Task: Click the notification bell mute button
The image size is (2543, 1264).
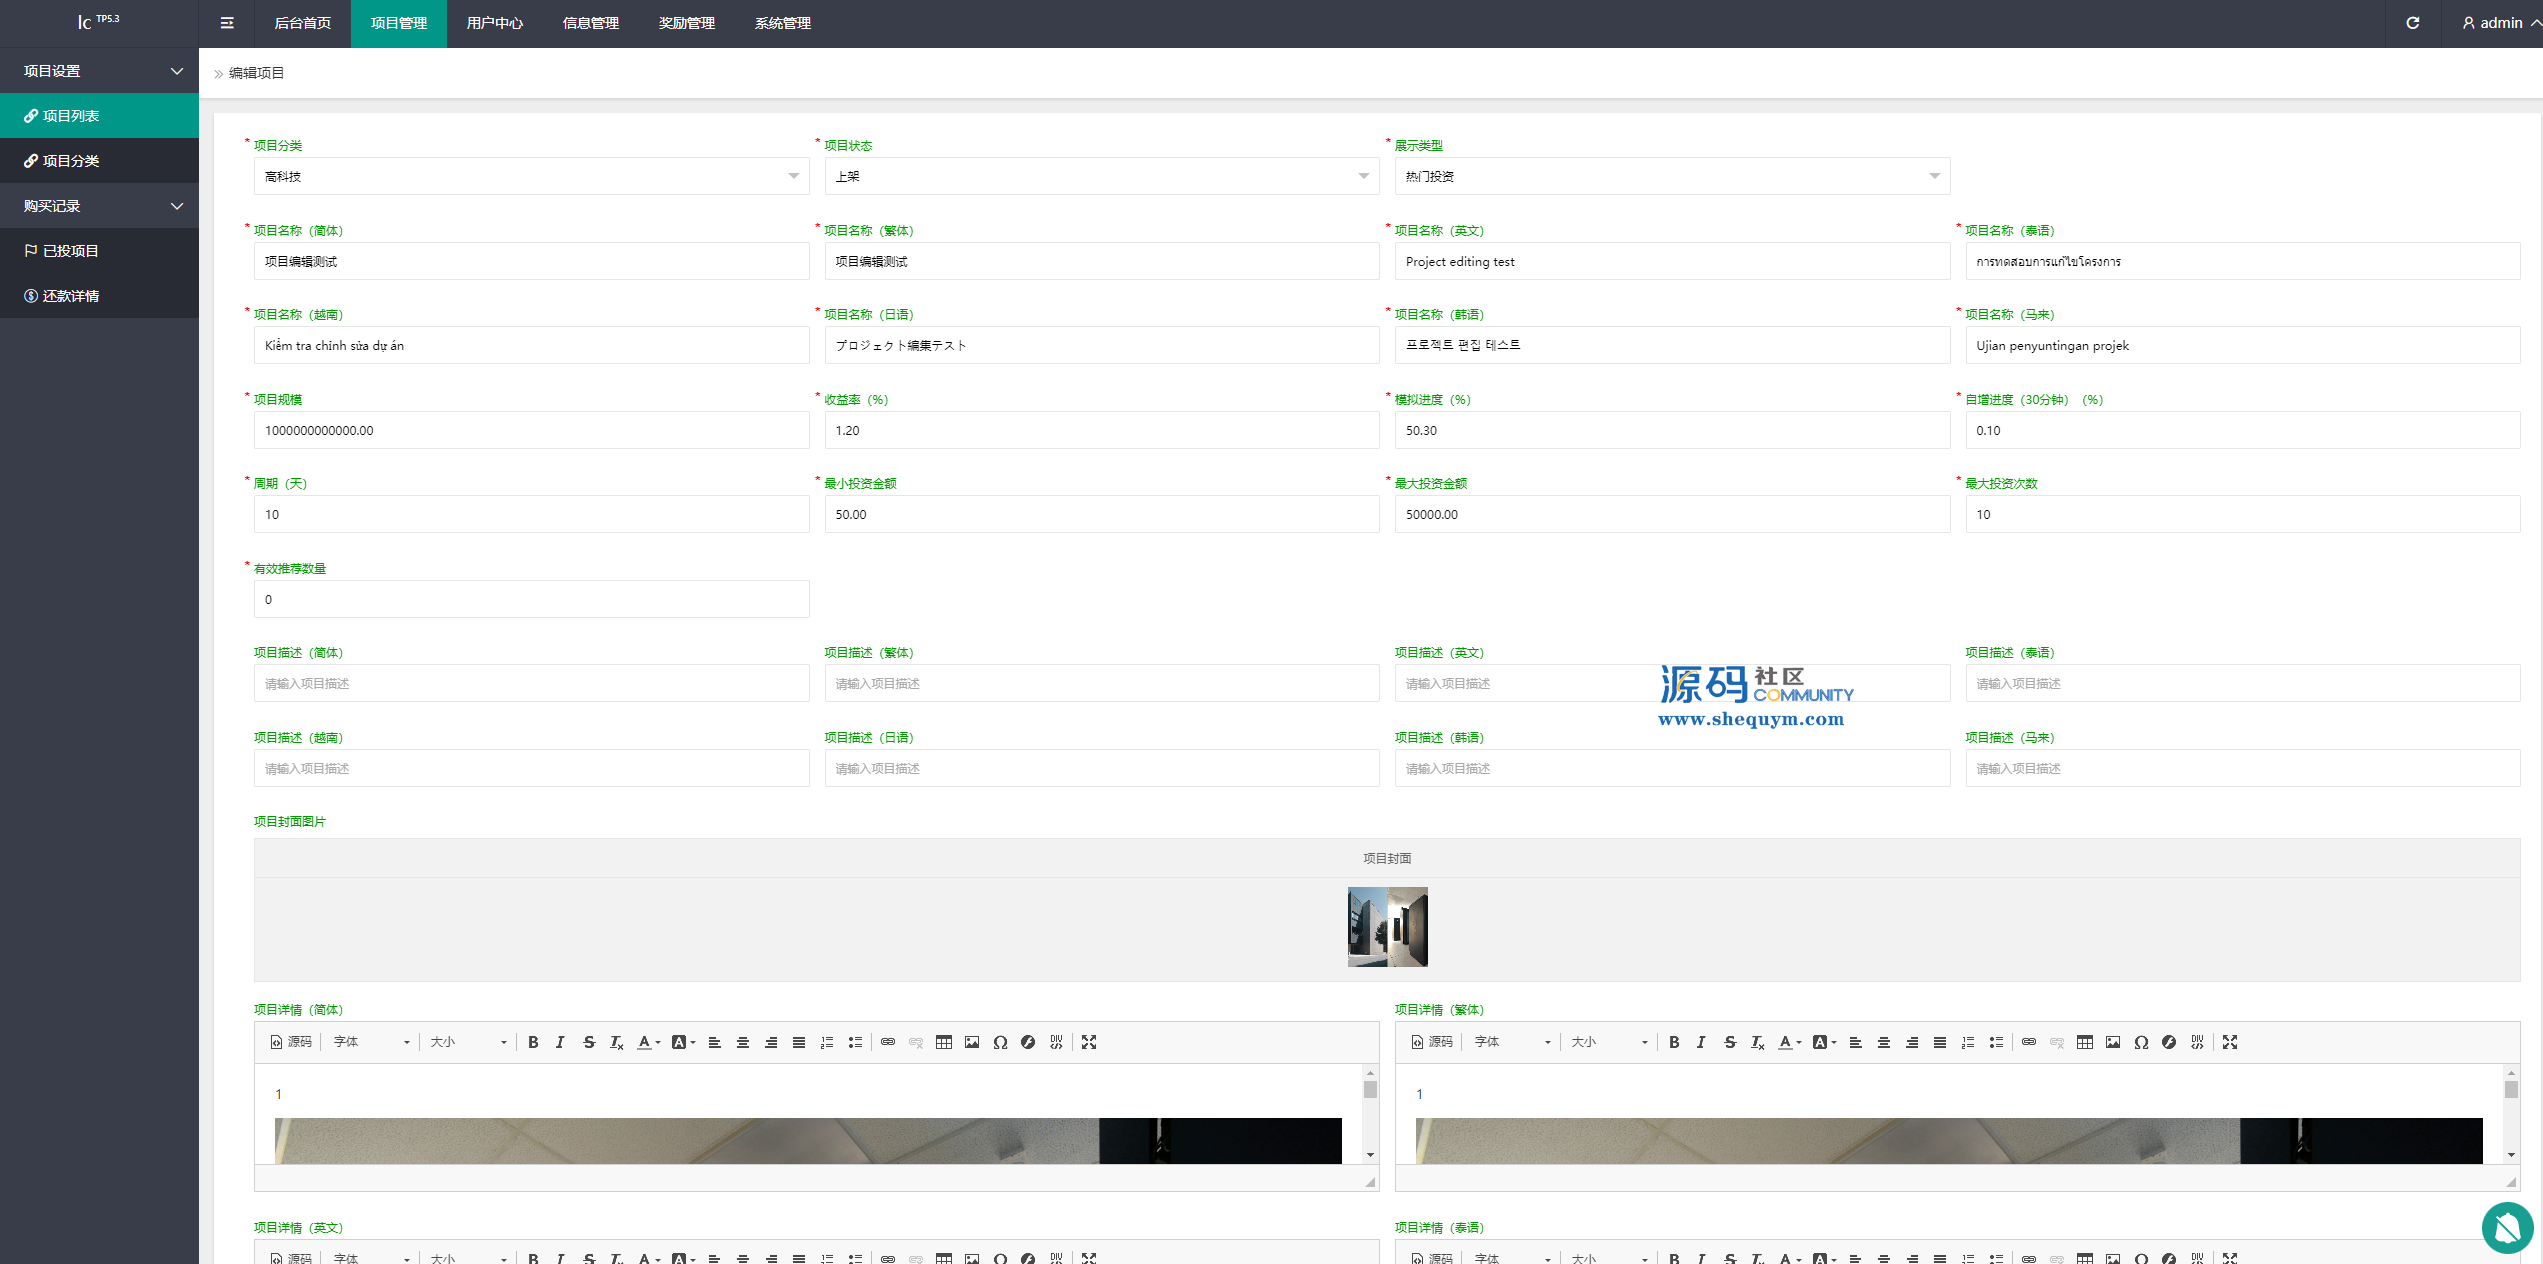Action: (2507, 1227)
